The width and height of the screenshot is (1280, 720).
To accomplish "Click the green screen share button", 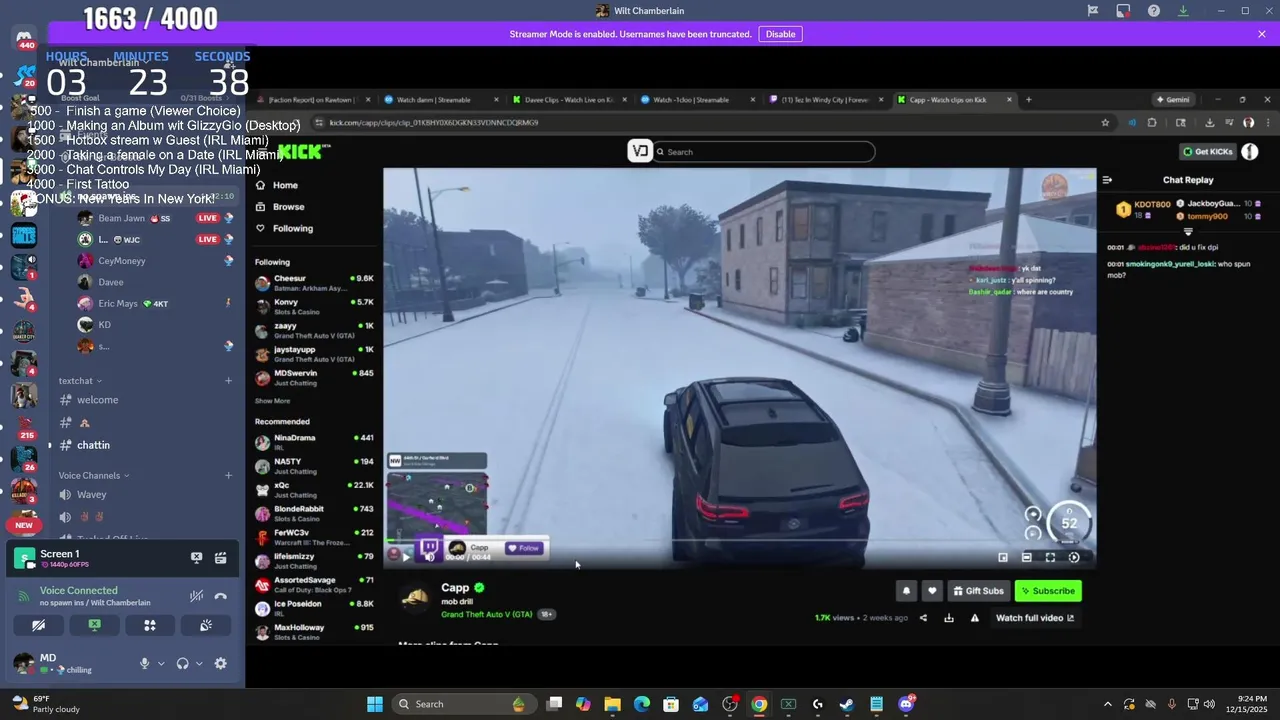I will (x=94, y=625).
